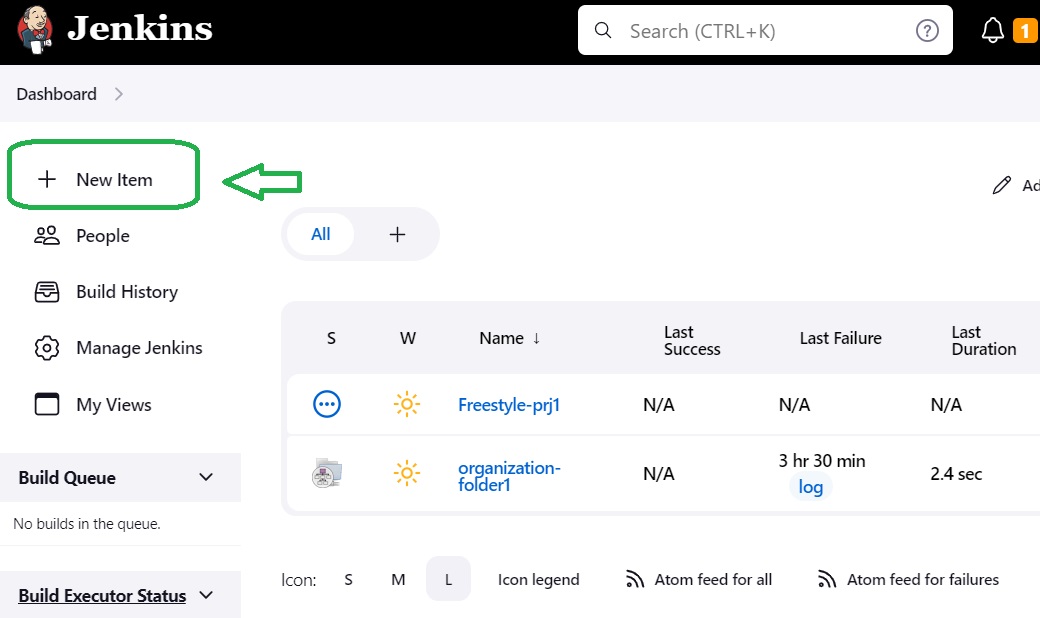Screen dimensions: 1040x618
Task: Sort by Last Duration column header
Action: pyautogui.click(x=984, y=340)
